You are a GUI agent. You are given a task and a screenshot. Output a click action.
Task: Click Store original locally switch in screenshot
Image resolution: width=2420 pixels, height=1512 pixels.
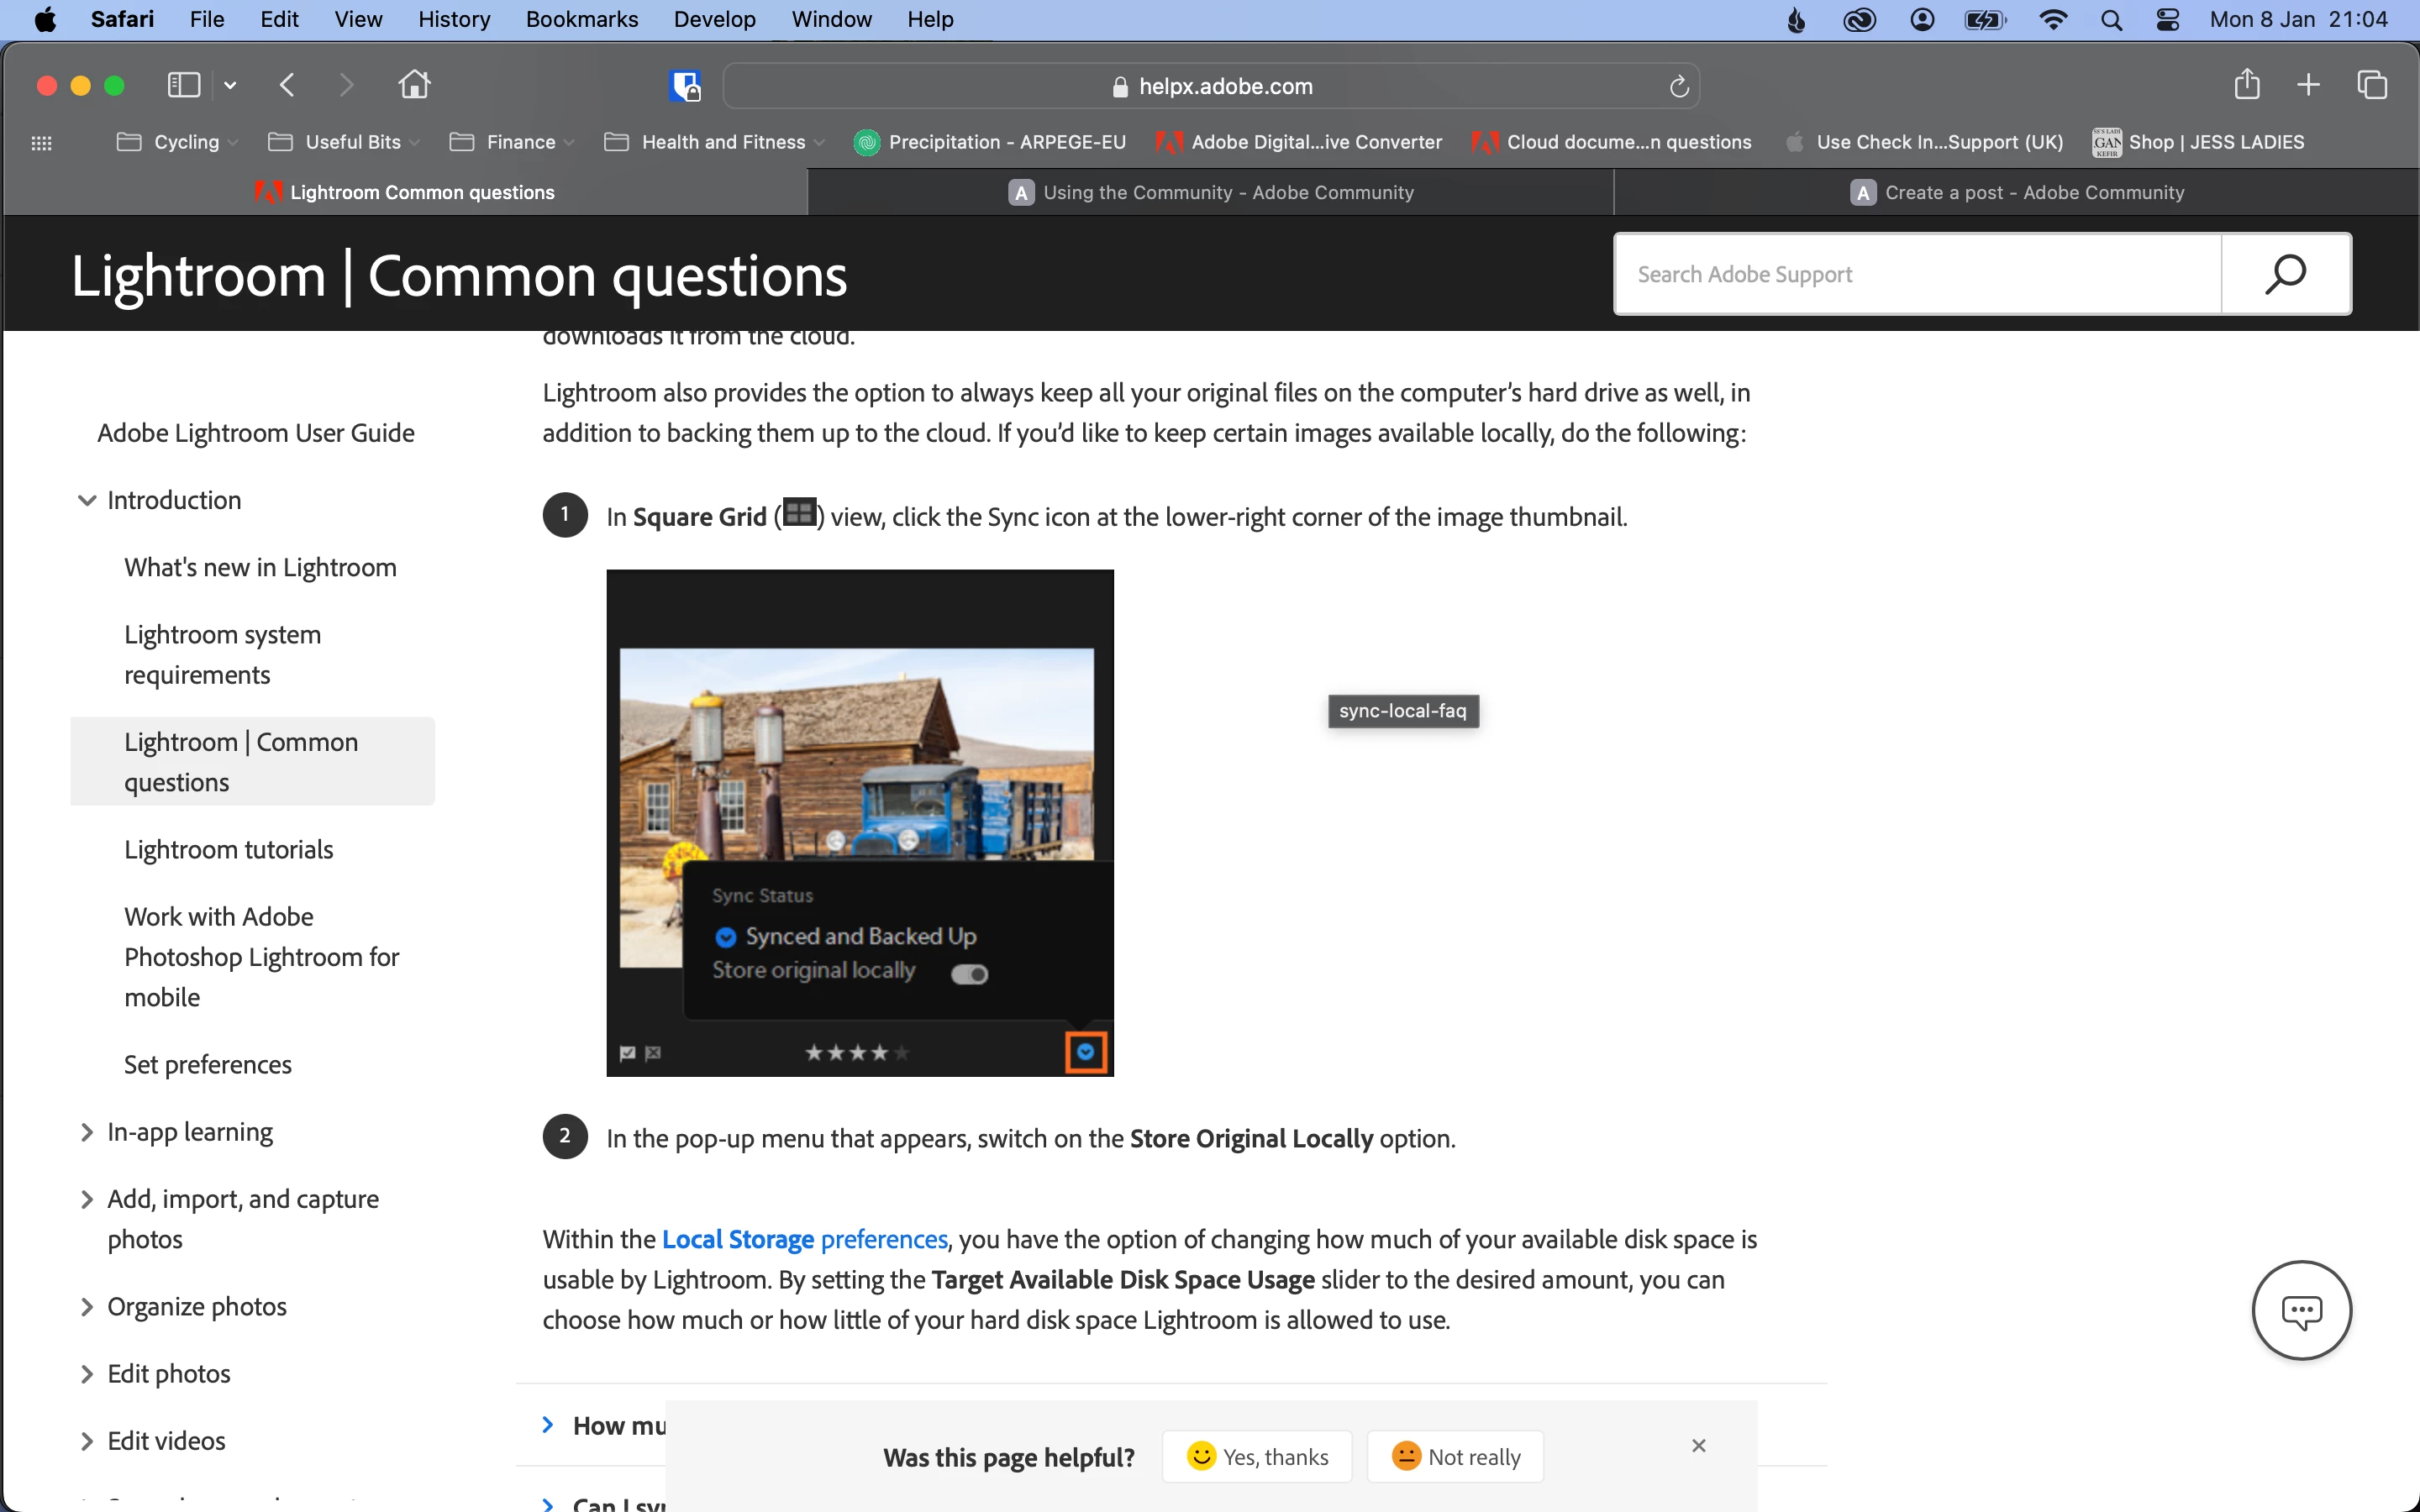tap(969, 973)
